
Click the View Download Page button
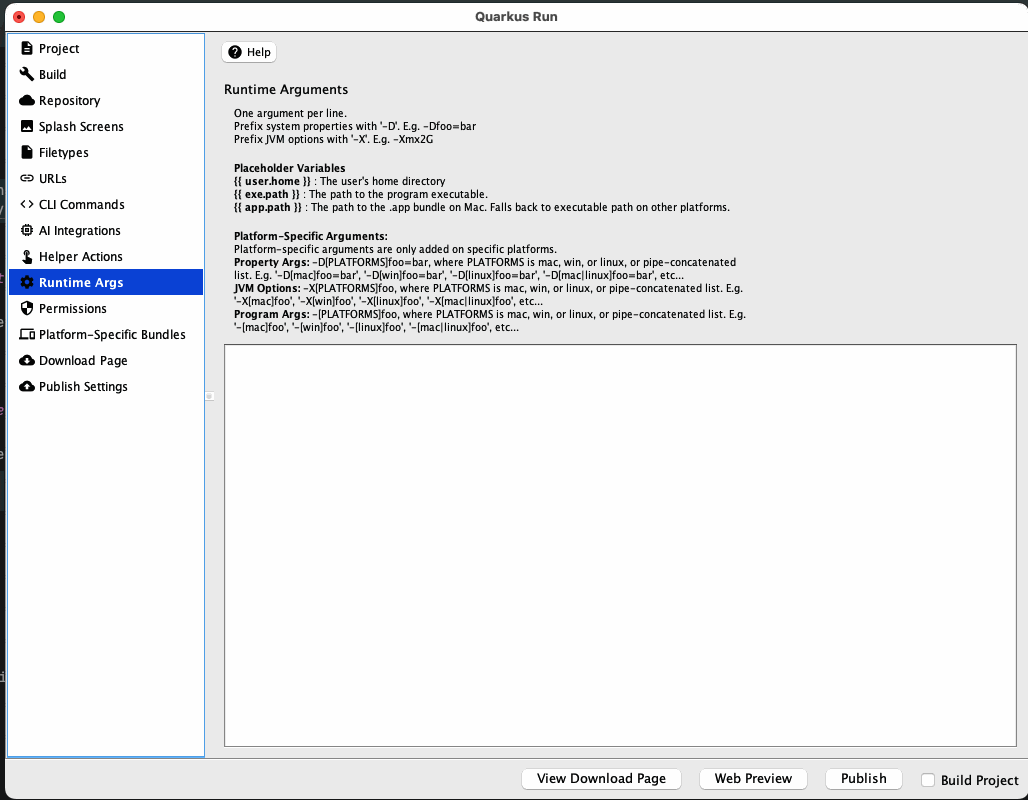pos(601,778)
